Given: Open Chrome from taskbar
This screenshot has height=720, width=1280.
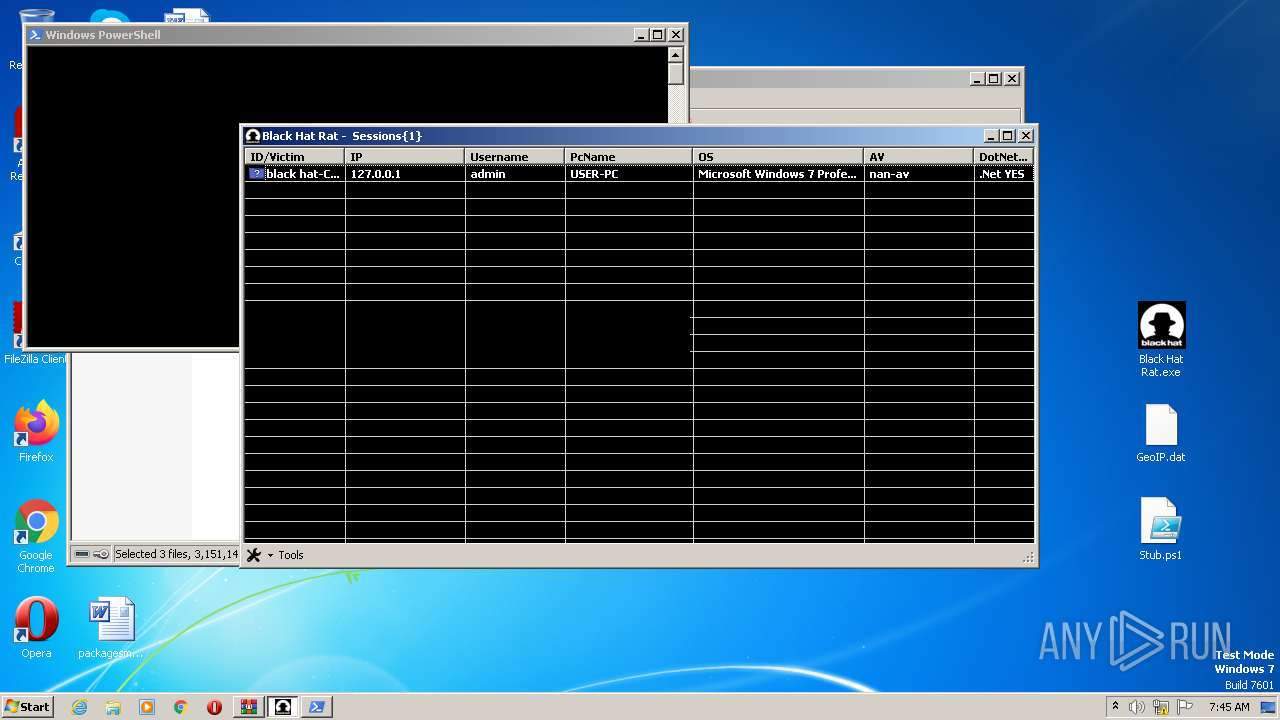Looking at the screenshot, I should pyautogui.click(x=181, y=707).
